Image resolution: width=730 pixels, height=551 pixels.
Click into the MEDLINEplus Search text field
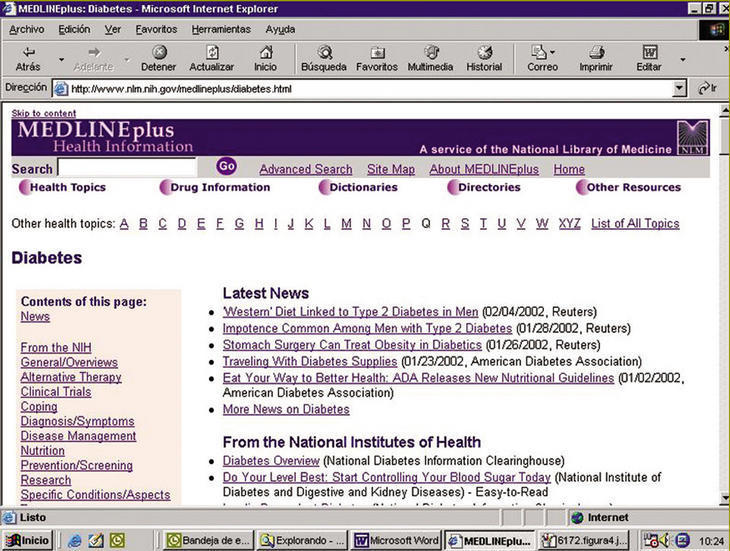coord(126,168)
